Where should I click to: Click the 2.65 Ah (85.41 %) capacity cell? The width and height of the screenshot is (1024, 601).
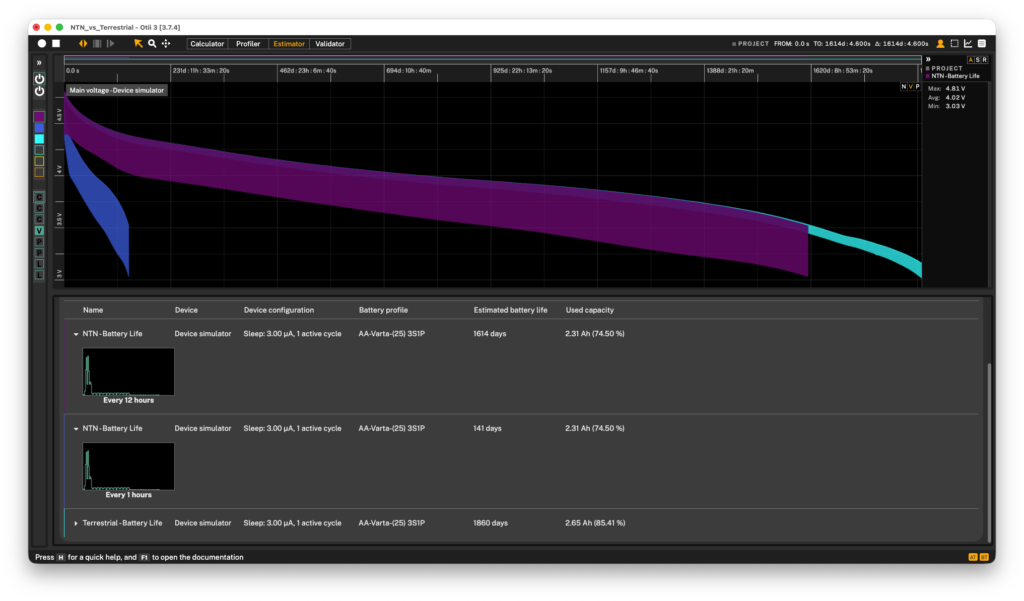595,523
